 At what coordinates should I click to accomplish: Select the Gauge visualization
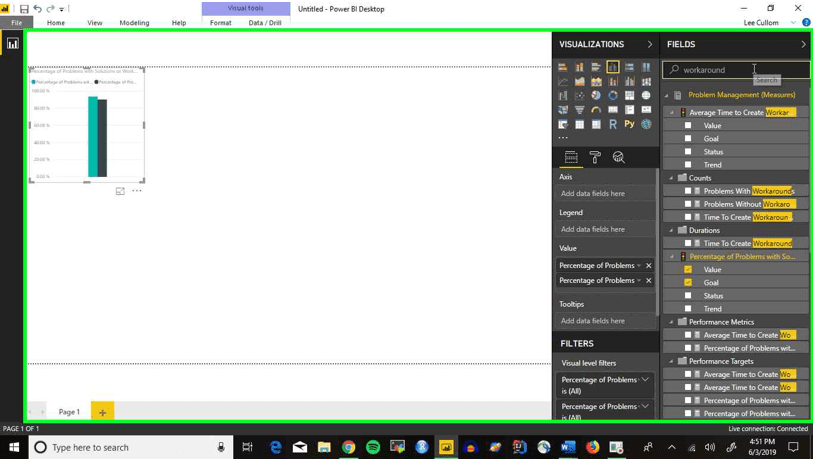[x=596, y=110]
